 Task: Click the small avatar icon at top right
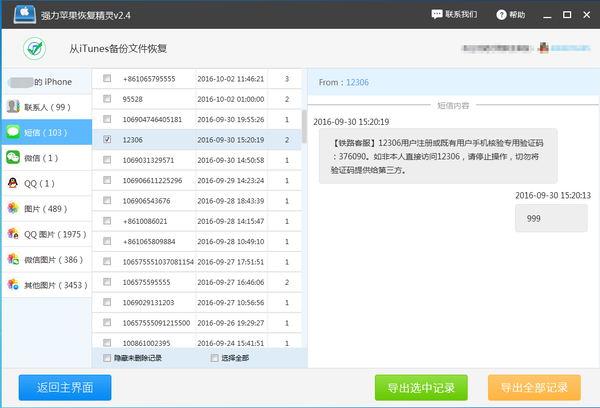pos(543,48)
